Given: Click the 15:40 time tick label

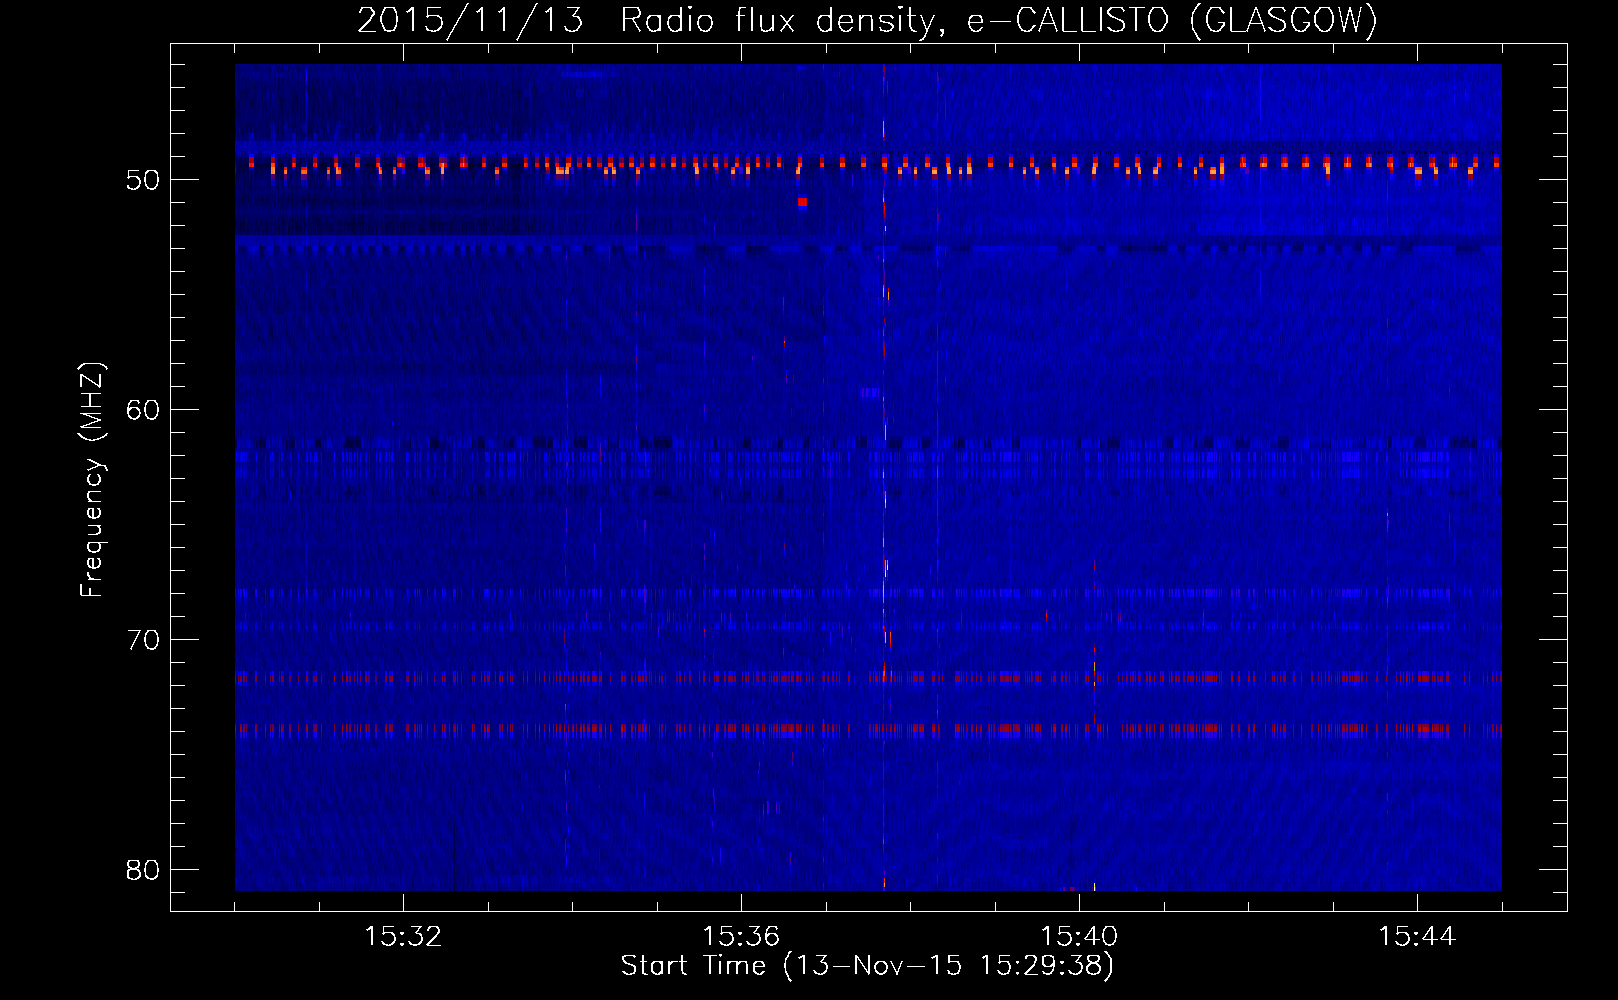Looking at the screenshot, I should pyautogui.click(x=1079, y=937).
